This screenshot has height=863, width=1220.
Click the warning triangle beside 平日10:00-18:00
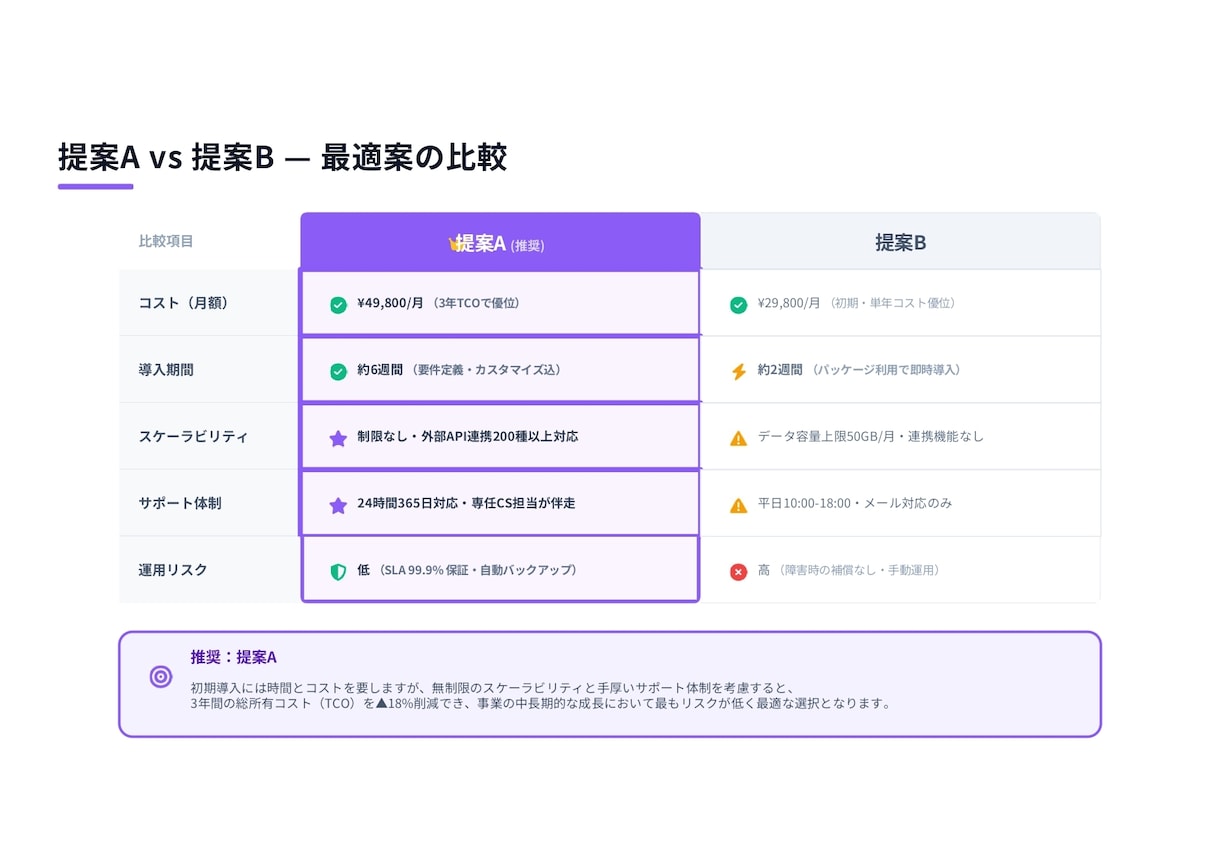pos(738,505)
